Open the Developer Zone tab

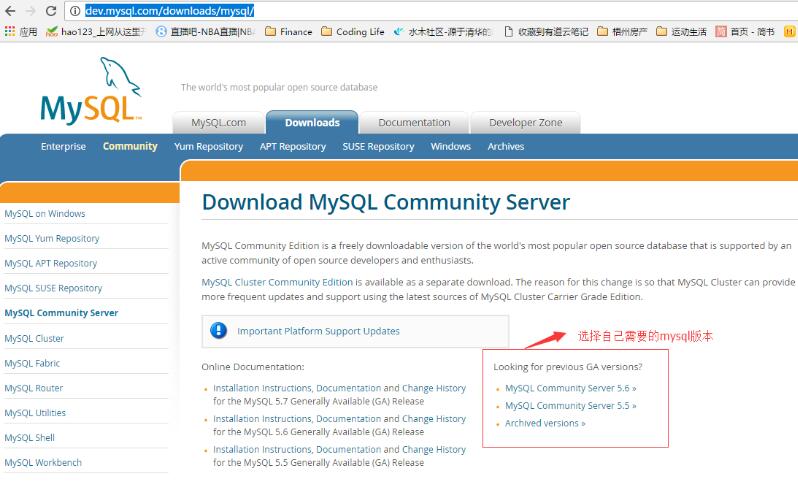[525, 123]
